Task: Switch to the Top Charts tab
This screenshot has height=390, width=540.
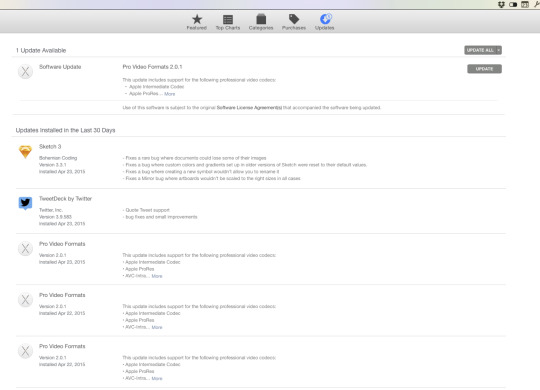Action: (228, 22)
